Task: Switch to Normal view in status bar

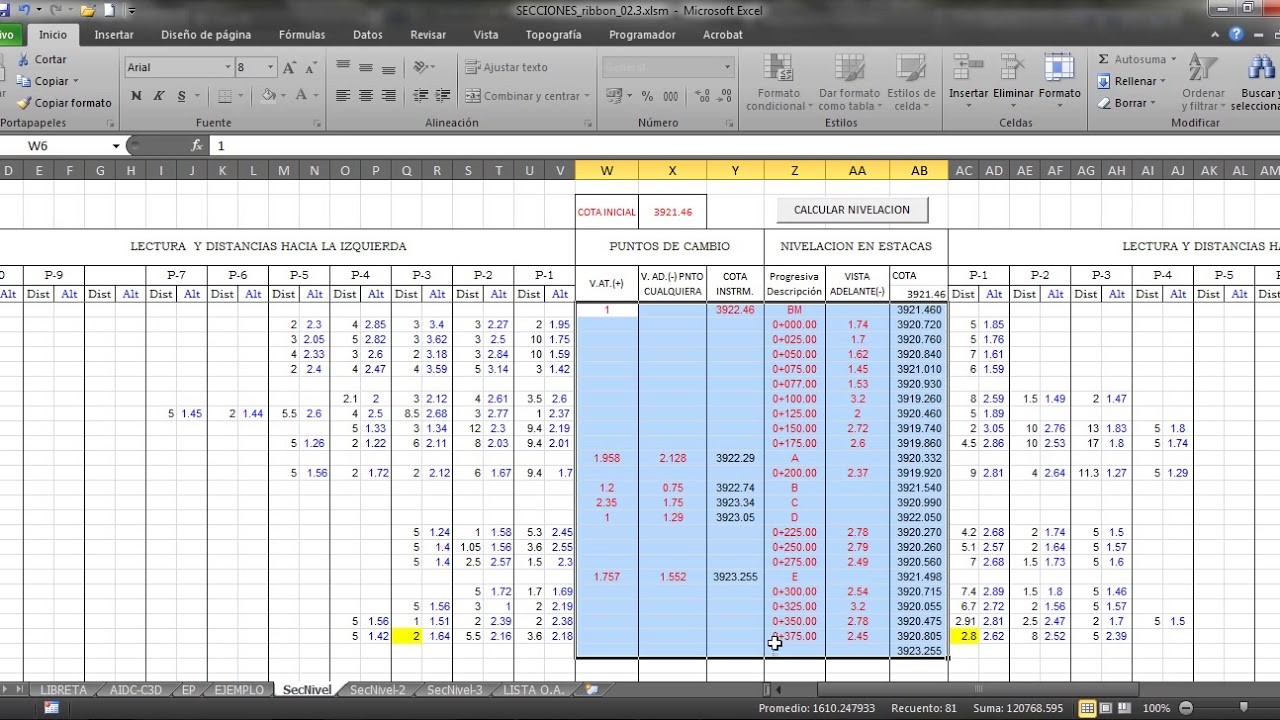Action: tap(1086, 708)
